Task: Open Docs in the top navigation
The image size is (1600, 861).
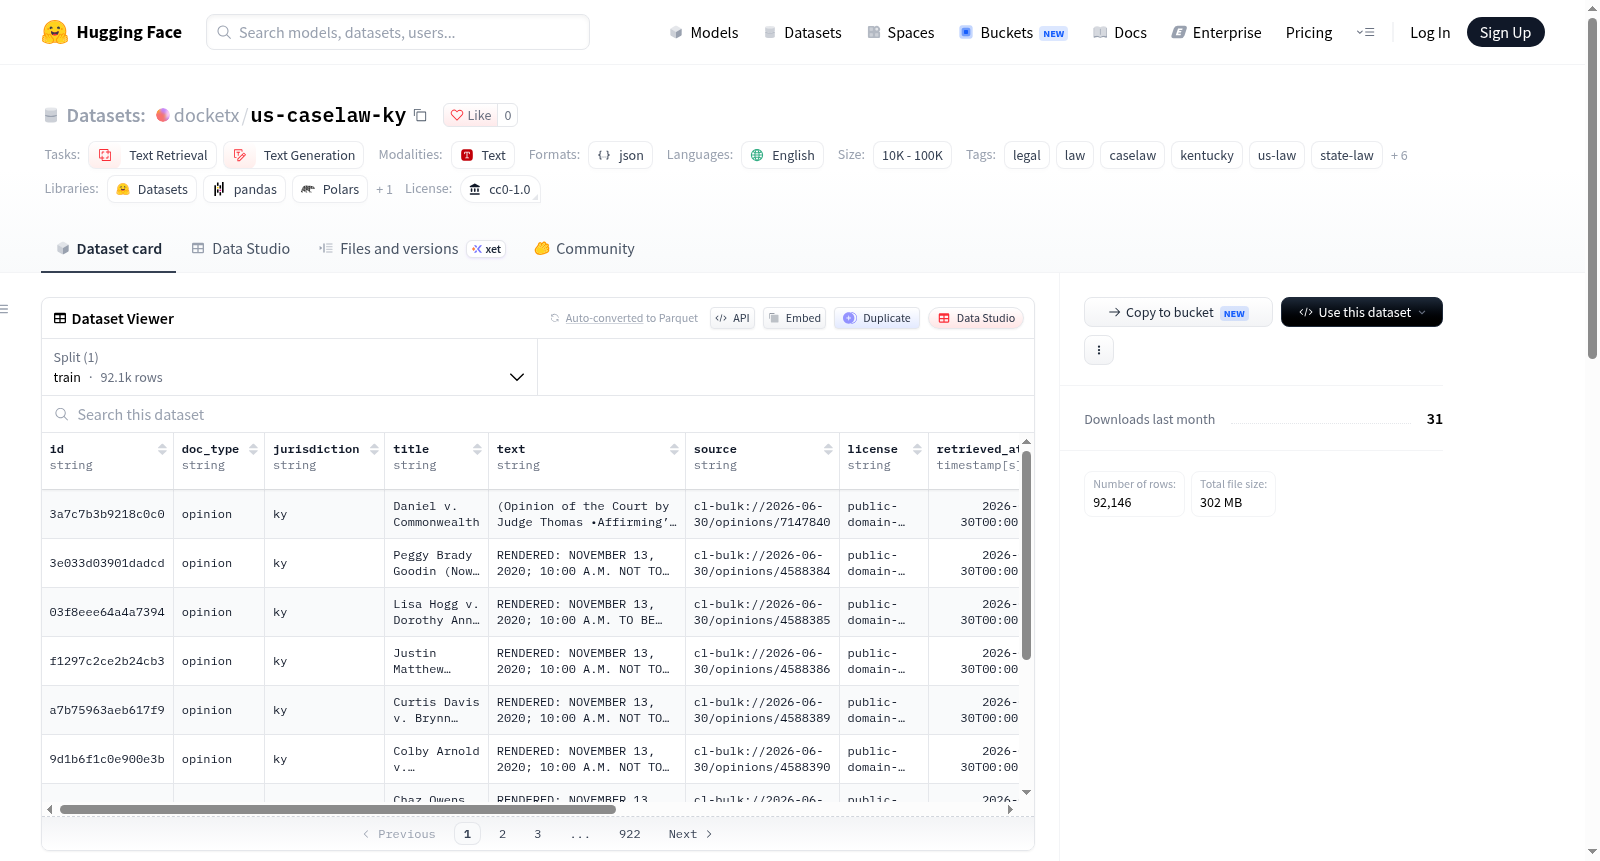Action: tap(1120, 32)
